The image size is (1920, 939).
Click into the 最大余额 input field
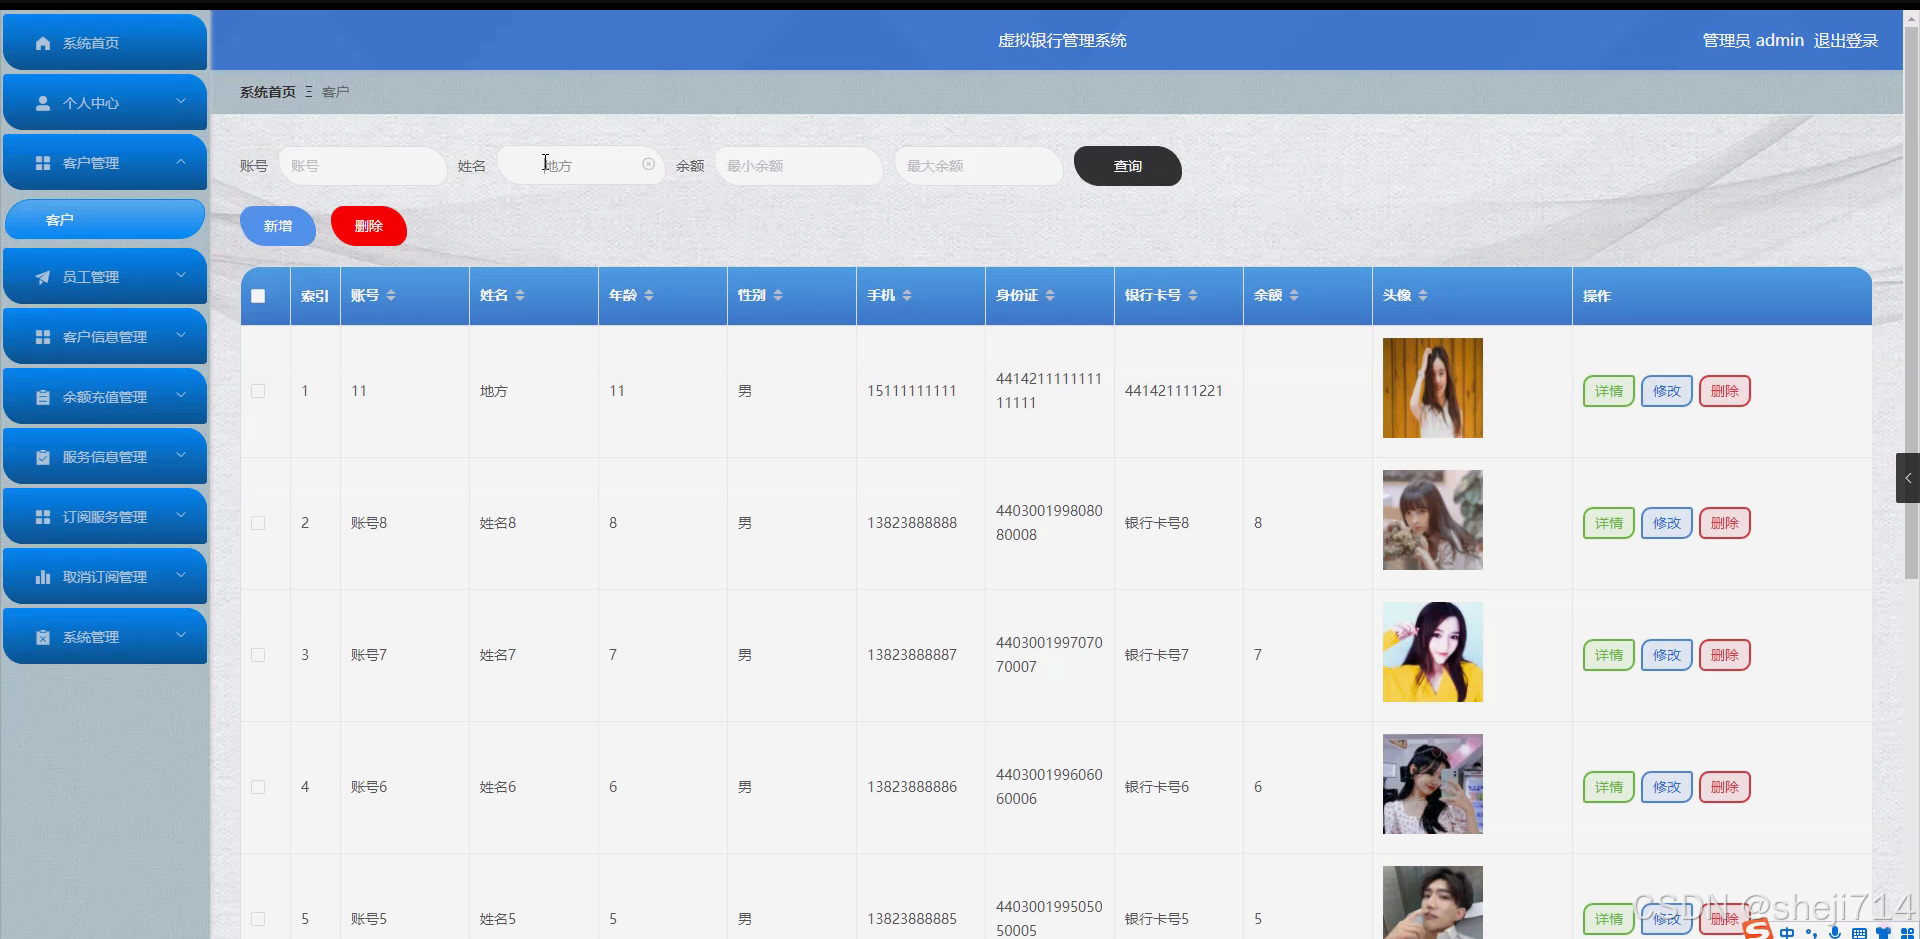978,166
